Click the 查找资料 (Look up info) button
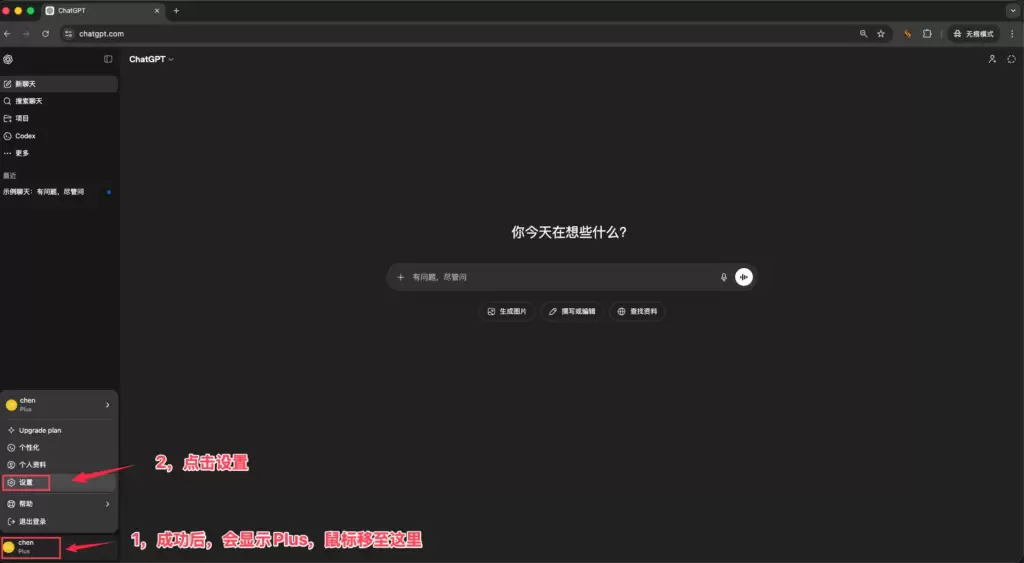Image resolution: width=1024 pixels, height=563 pixels. click(x=637, y=311)
